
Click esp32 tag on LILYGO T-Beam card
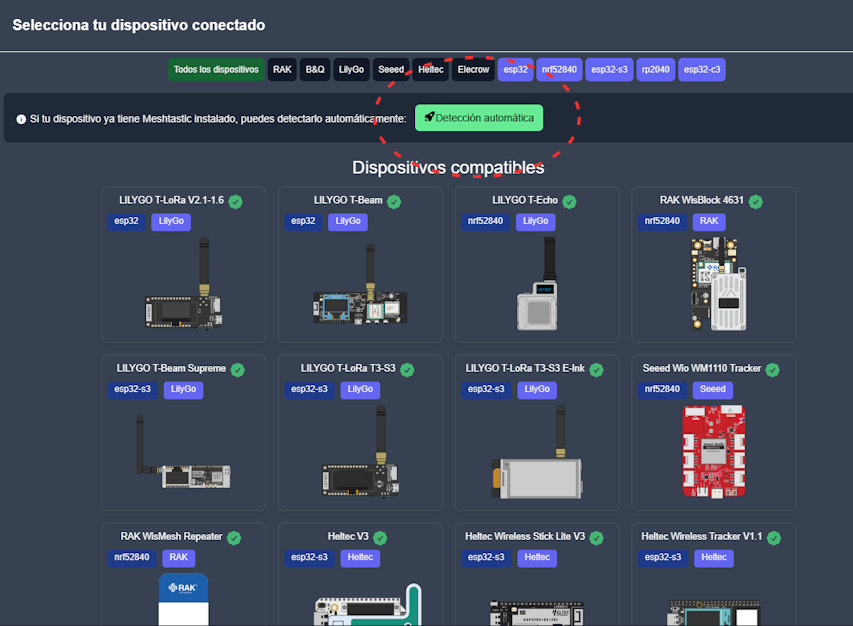tap(303, 221)
